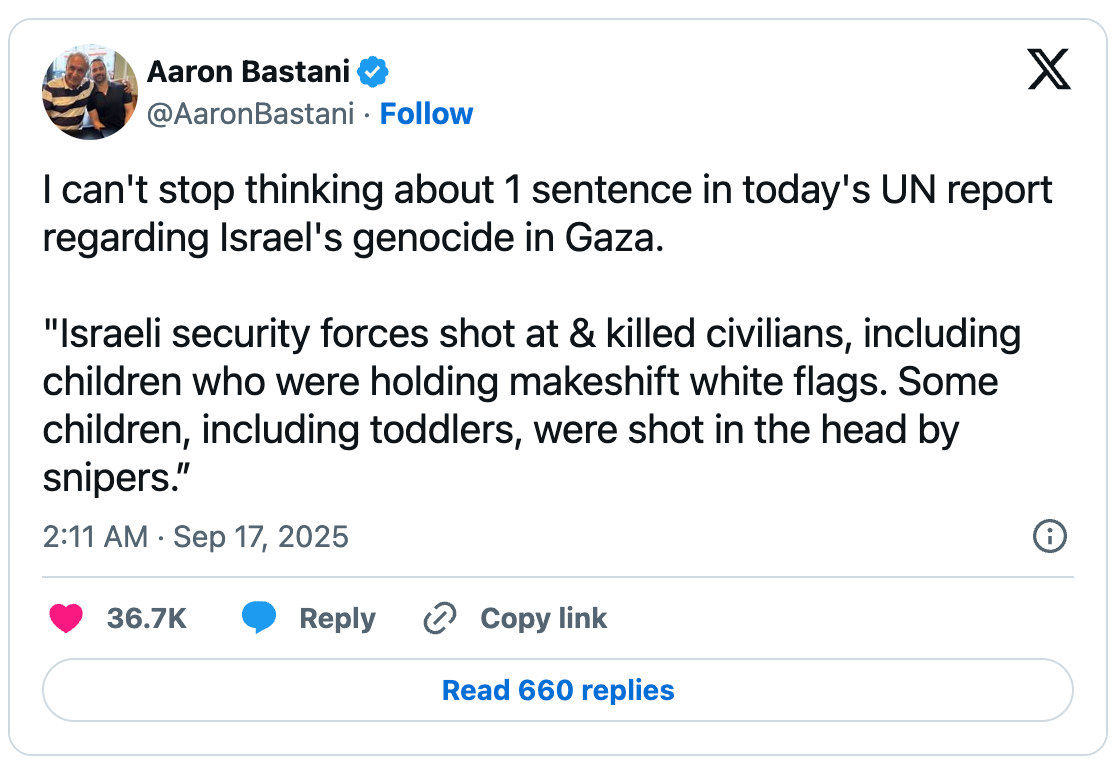Viewport: 1118px width, 766px height.
Task: Click the Copy link text
Action: [x=543, y=619]
